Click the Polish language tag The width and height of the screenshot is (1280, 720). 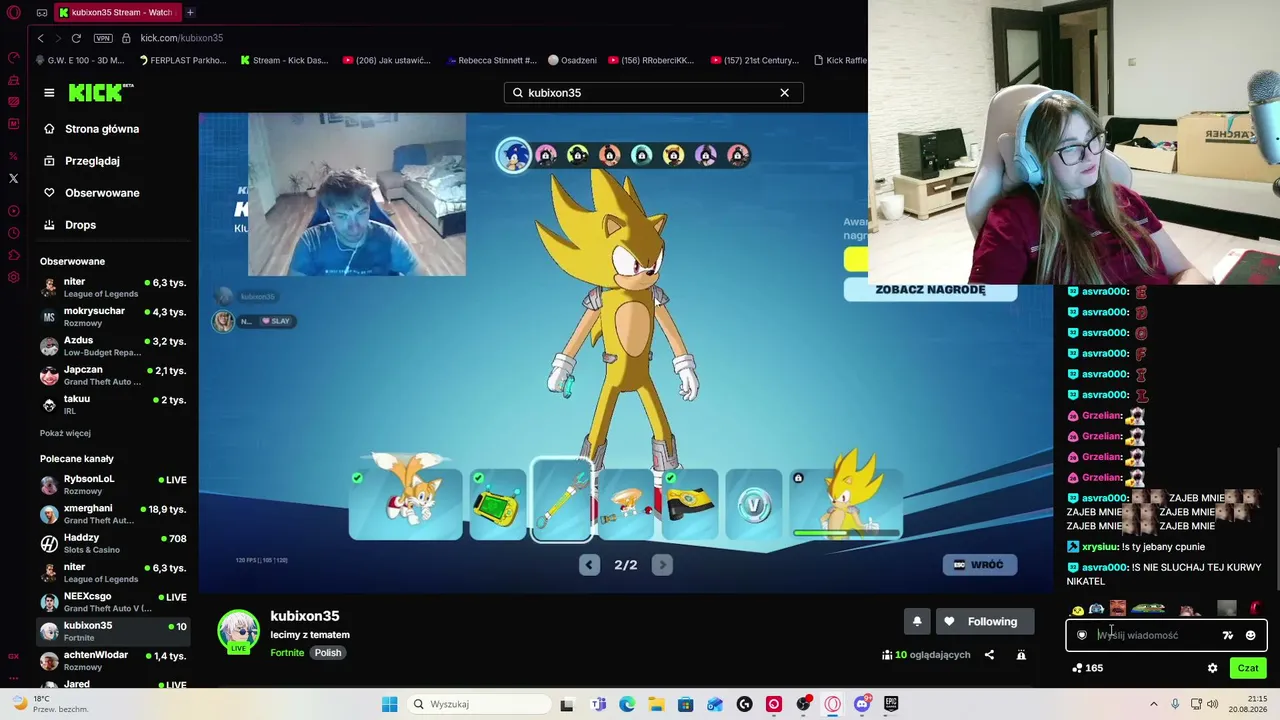(x=328, y=653)
